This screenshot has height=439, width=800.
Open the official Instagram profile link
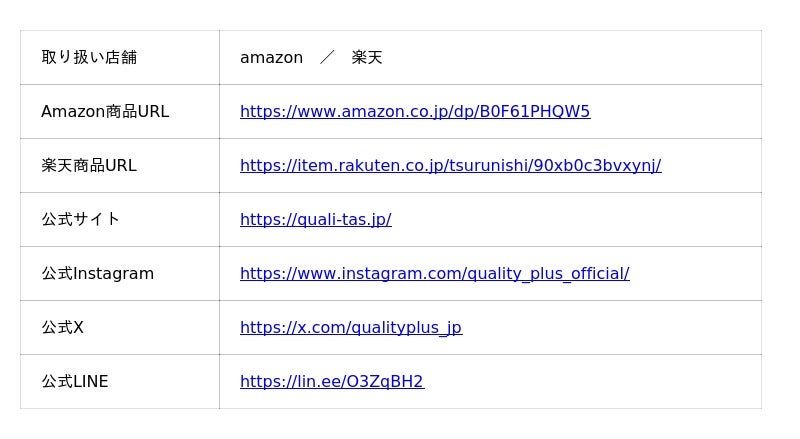[434, 274]
